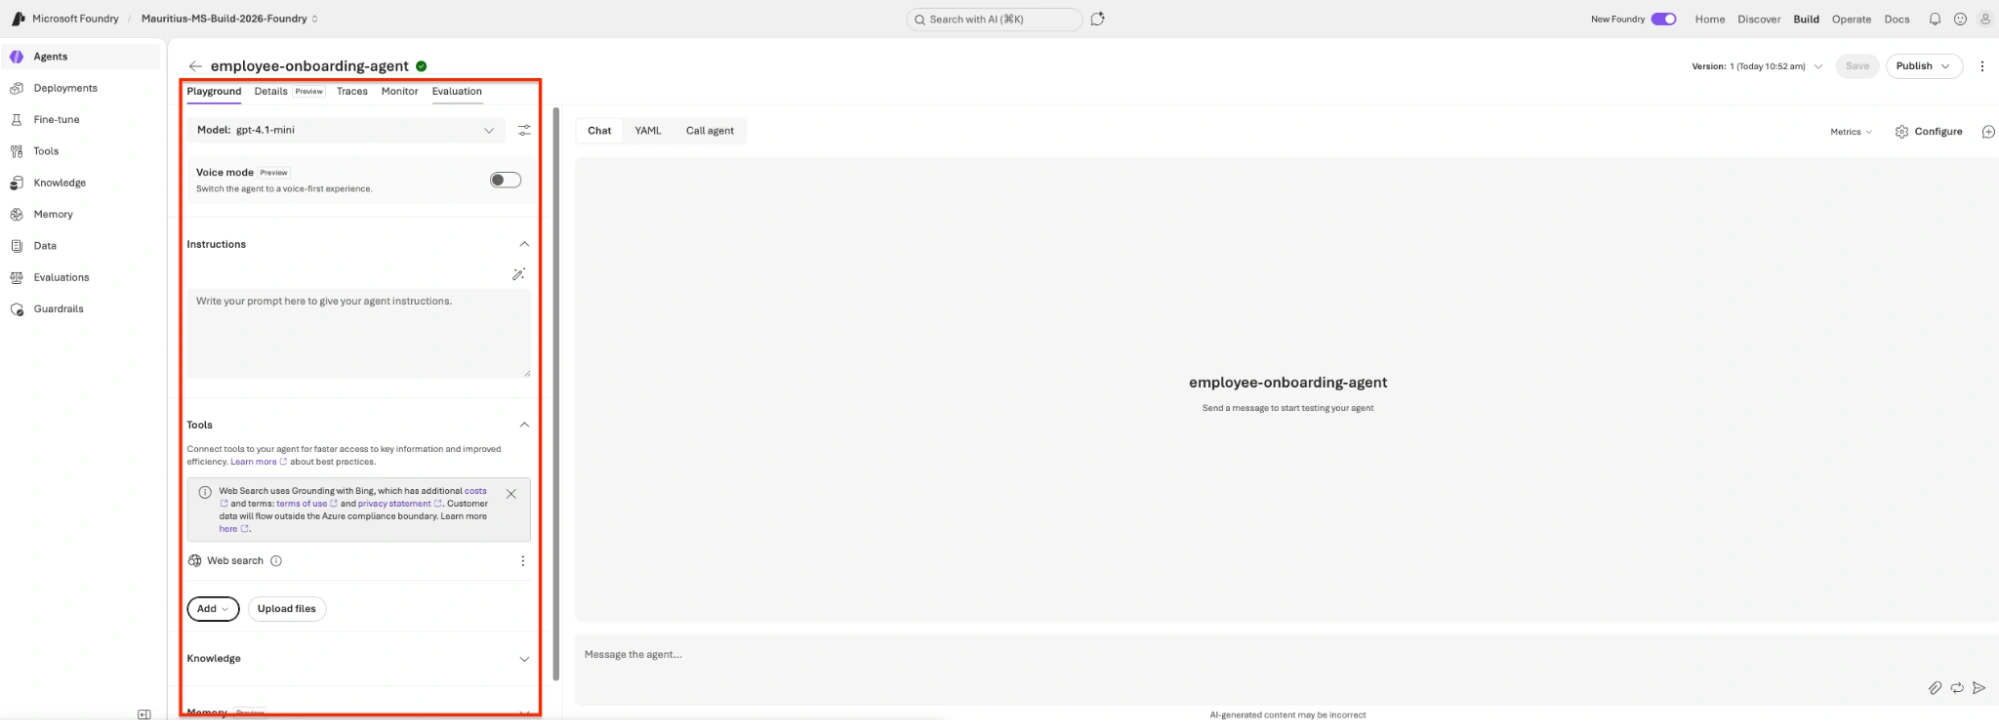Go back using the arrow beside employee-onboarding-agent

(x=195, y=66)
